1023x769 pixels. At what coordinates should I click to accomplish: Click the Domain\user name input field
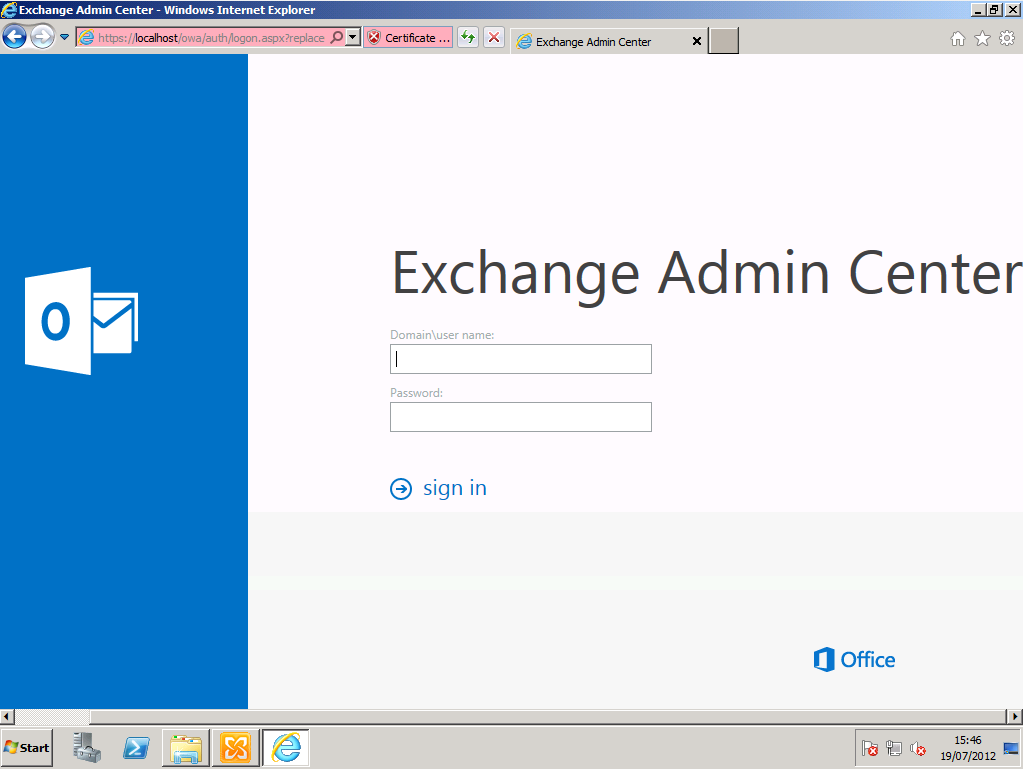point(520,358)
